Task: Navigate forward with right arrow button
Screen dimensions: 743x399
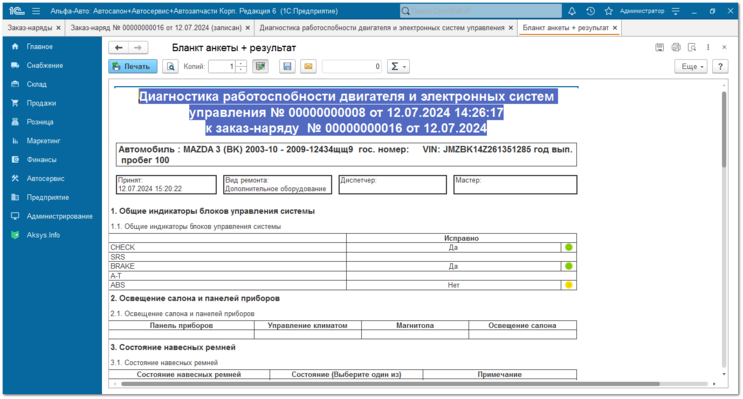Action: point(138,47)
